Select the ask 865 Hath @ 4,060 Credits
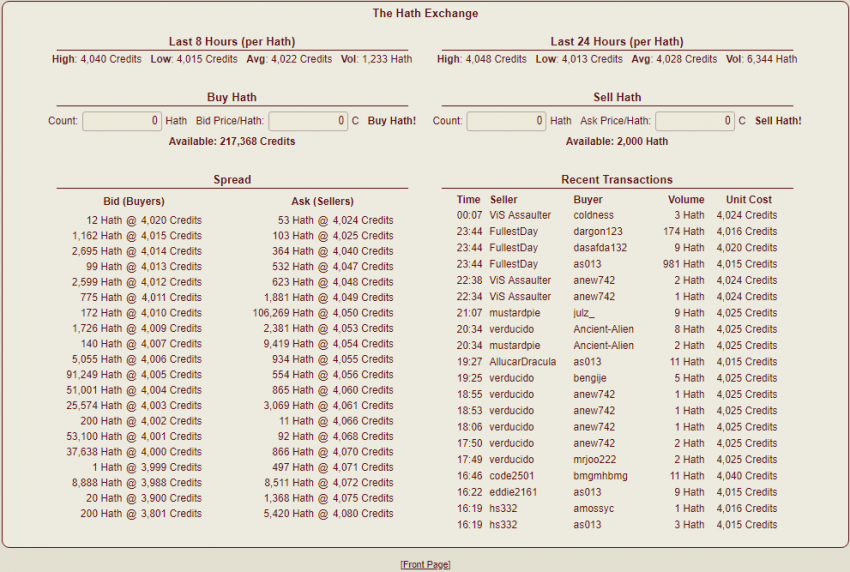Viewport: 850px width, 572px height. pos(333,390)
